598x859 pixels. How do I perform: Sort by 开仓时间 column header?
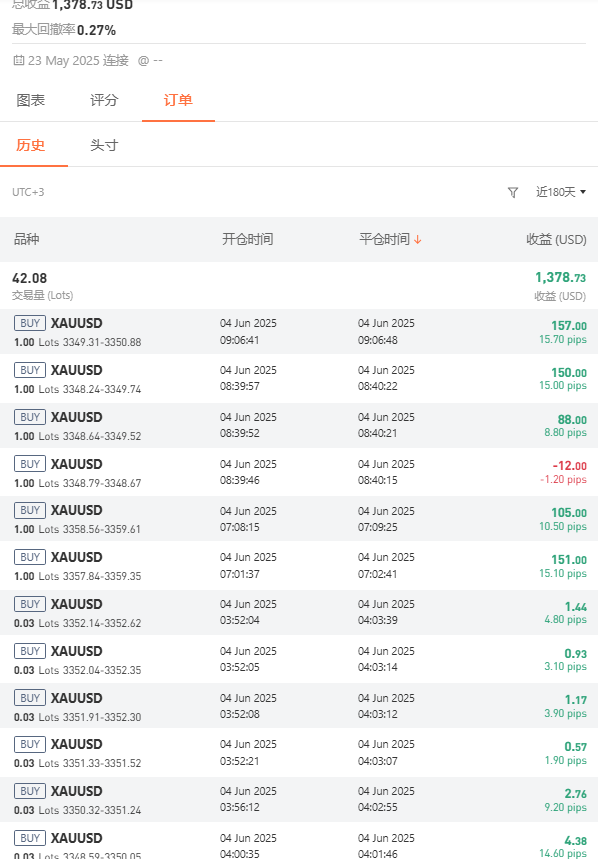click(x=248, y=239)
